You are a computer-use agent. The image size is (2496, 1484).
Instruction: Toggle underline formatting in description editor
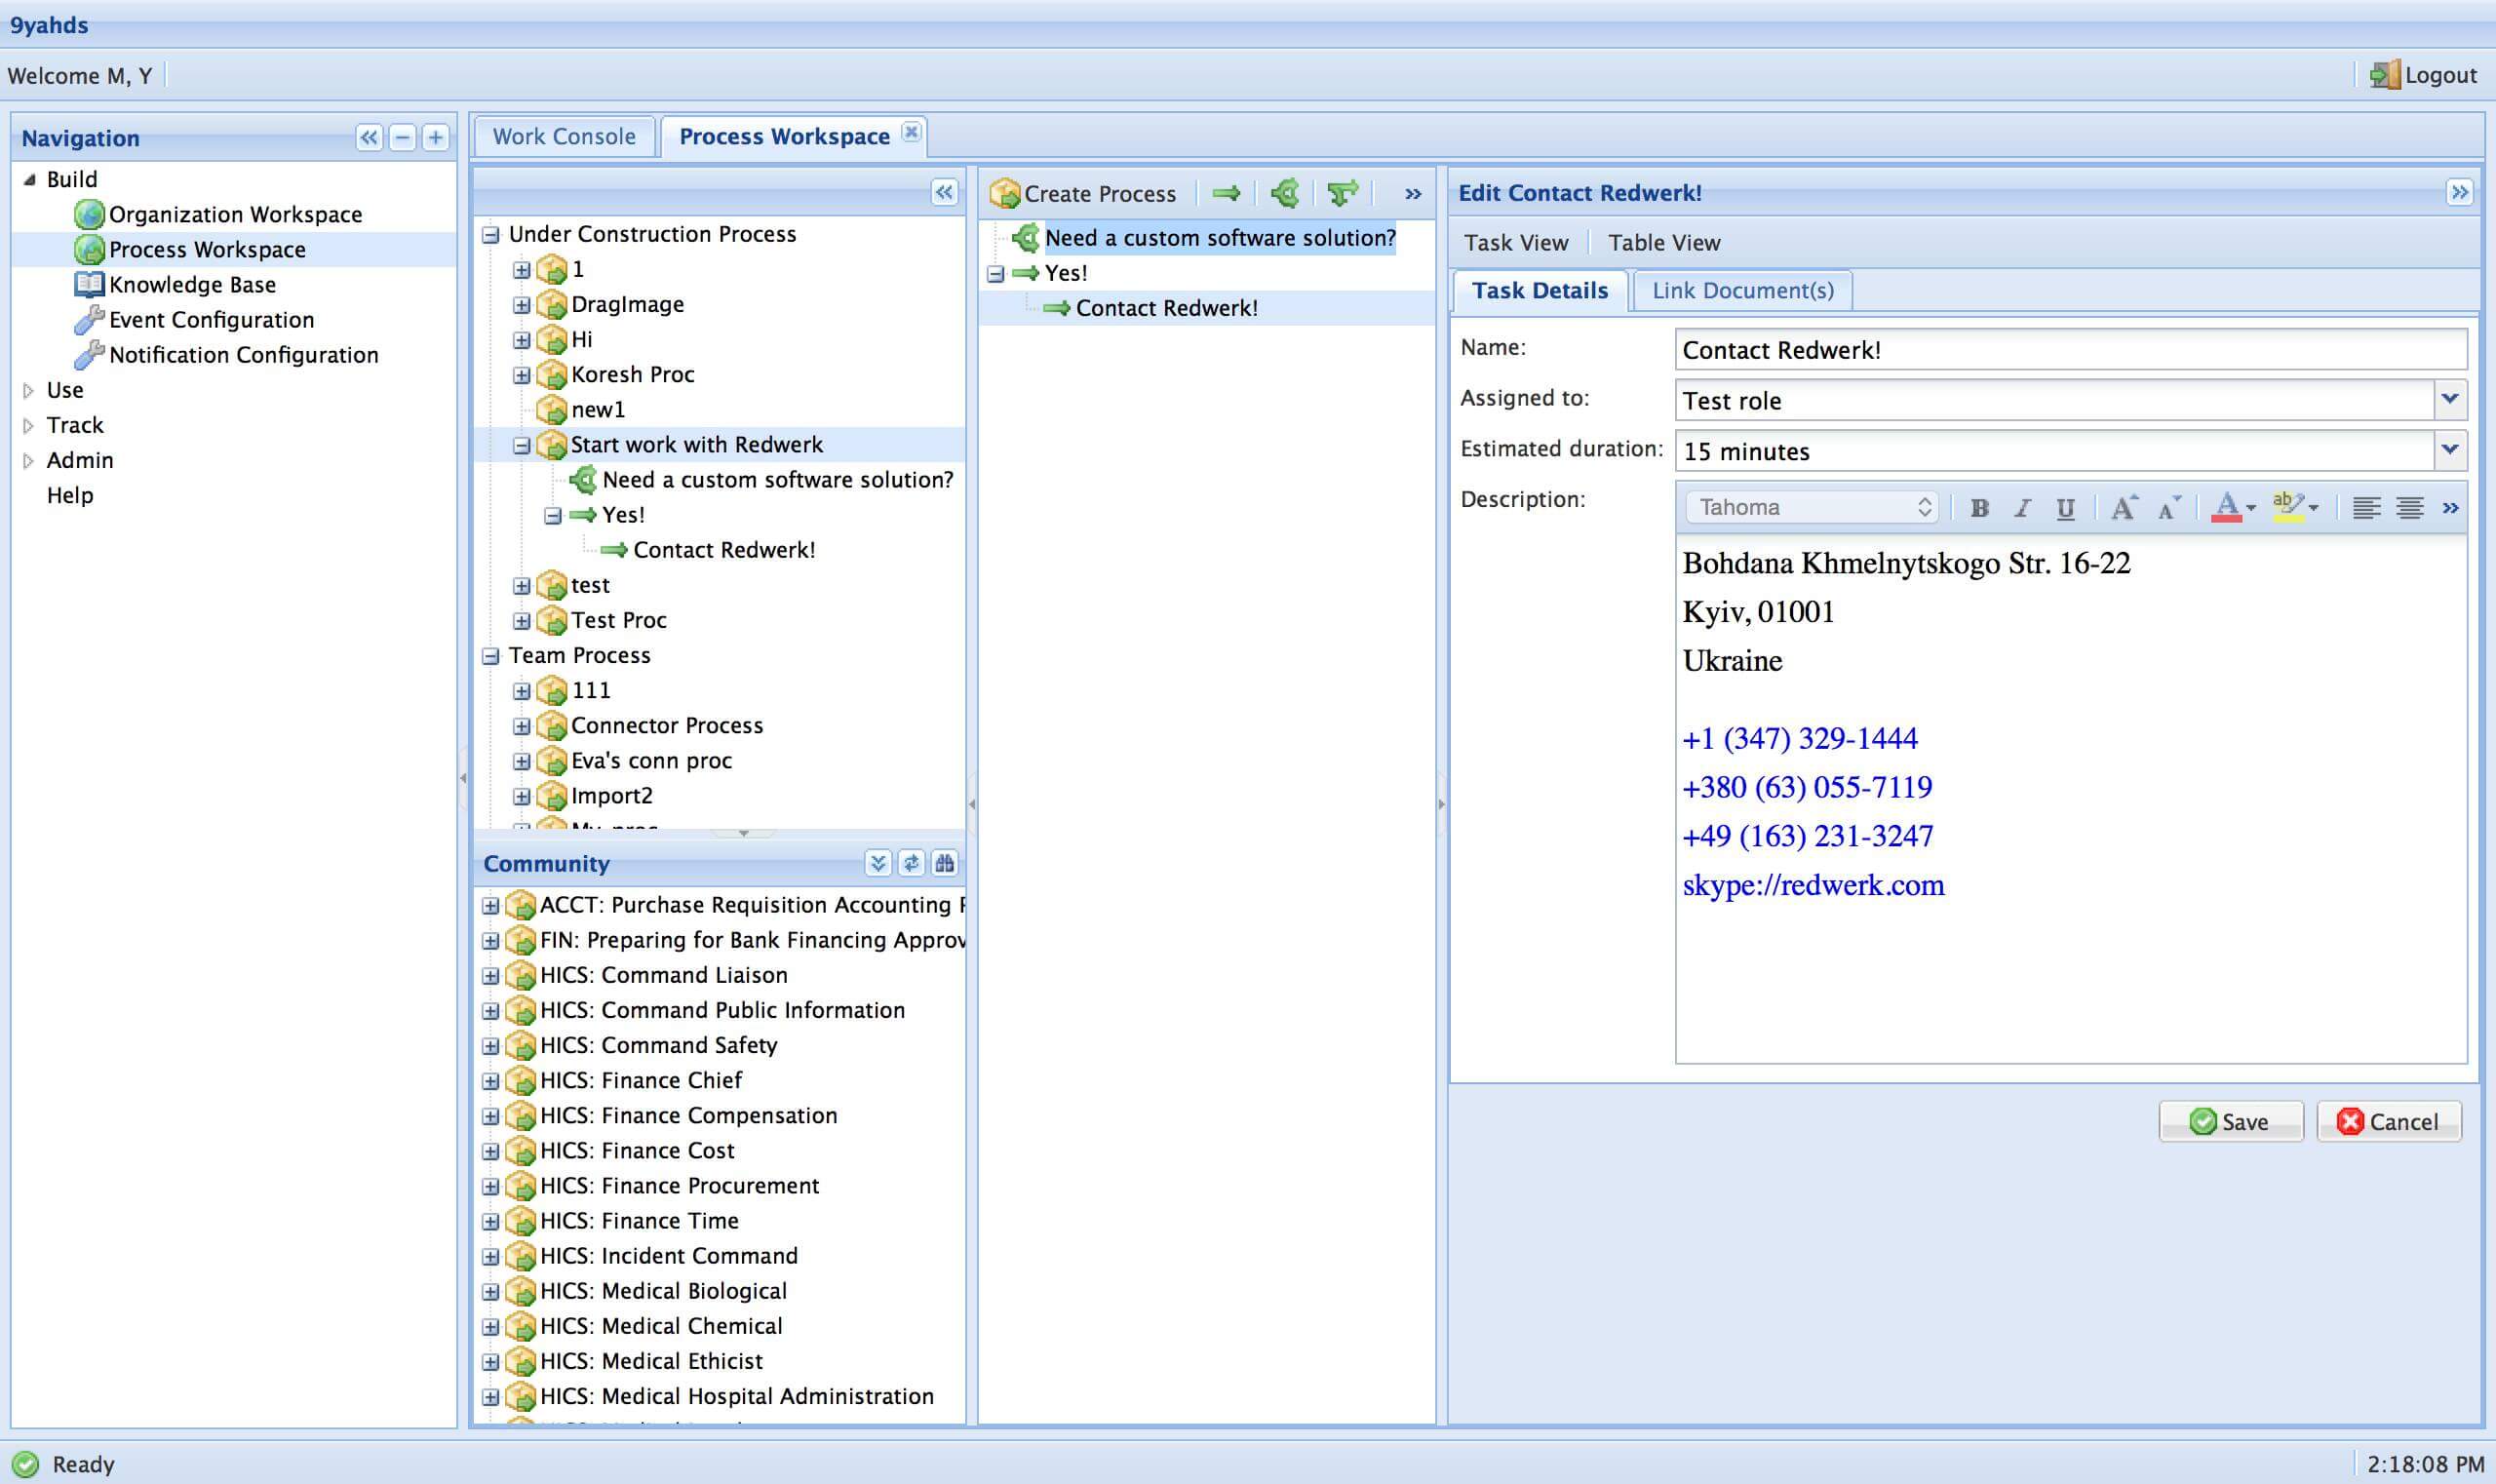[x=2064, y=508]
